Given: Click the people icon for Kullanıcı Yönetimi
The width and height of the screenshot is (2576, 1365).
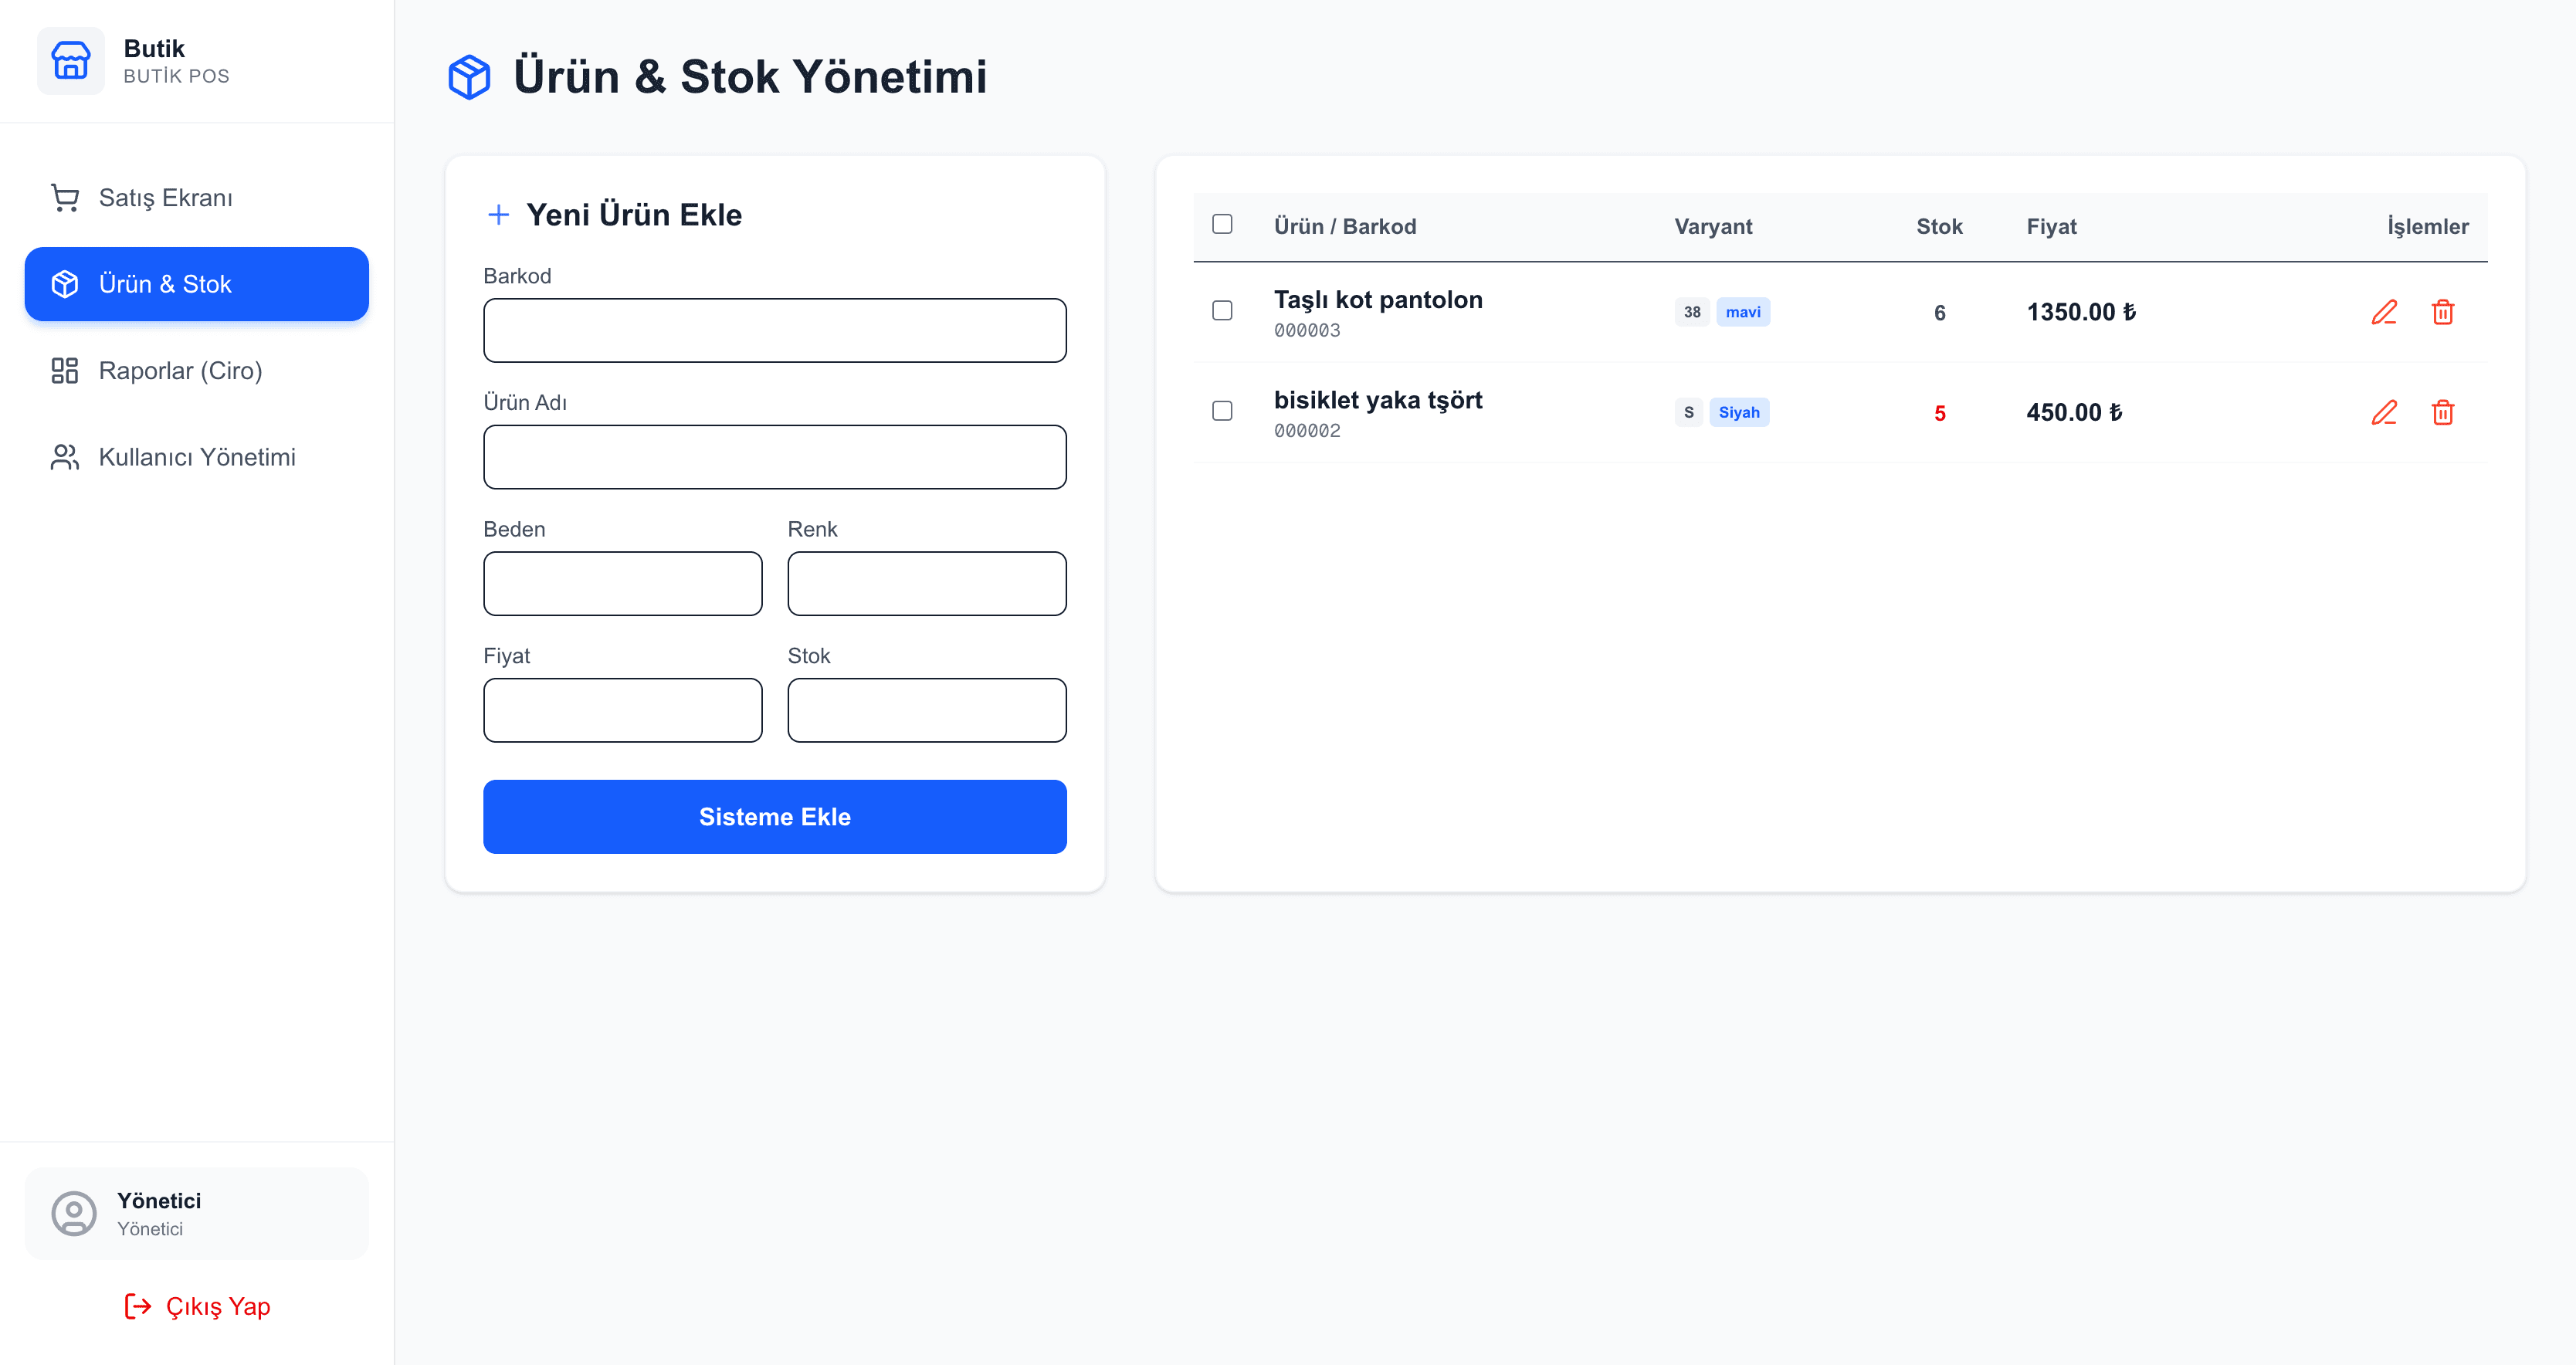Looking at the screenshot, I should coord(65,457).
